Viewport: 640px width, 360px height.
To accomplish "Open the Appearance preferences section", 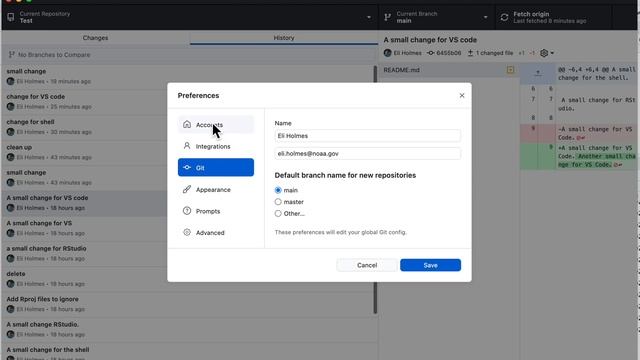I will [216, 189].
